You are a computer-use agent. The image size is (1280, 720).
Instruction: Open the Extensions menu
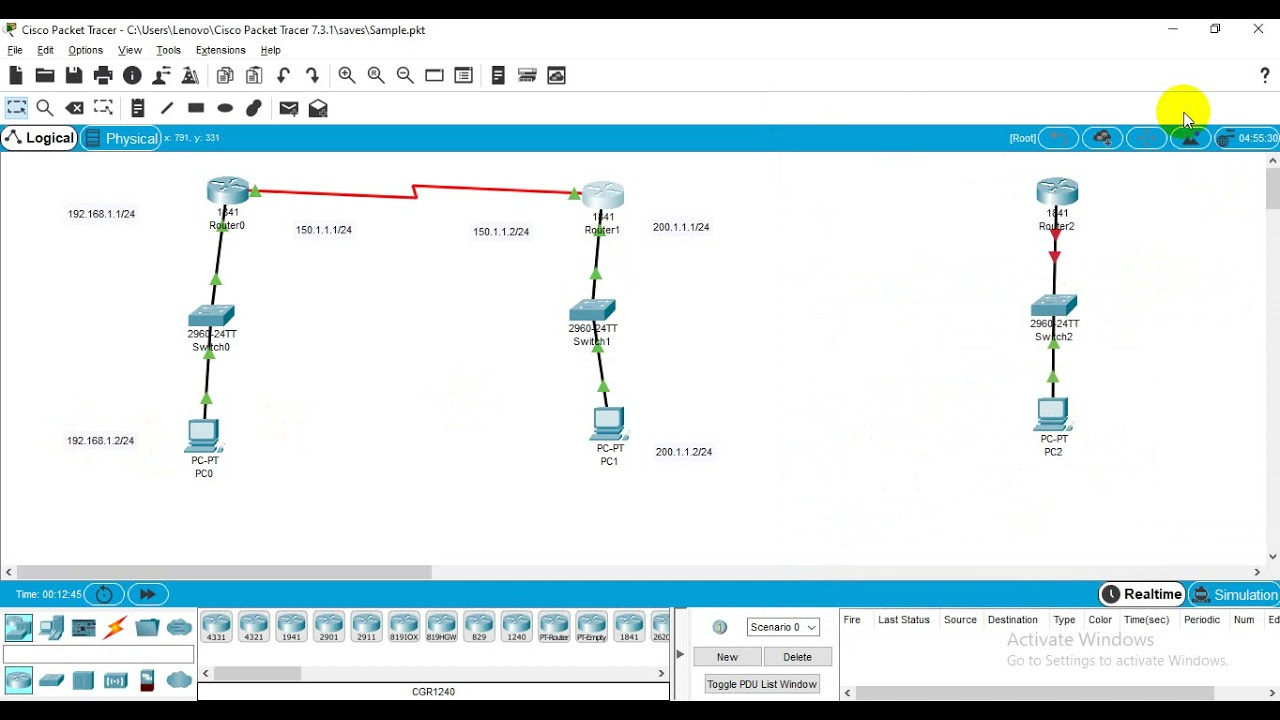[x=221, y=50]
